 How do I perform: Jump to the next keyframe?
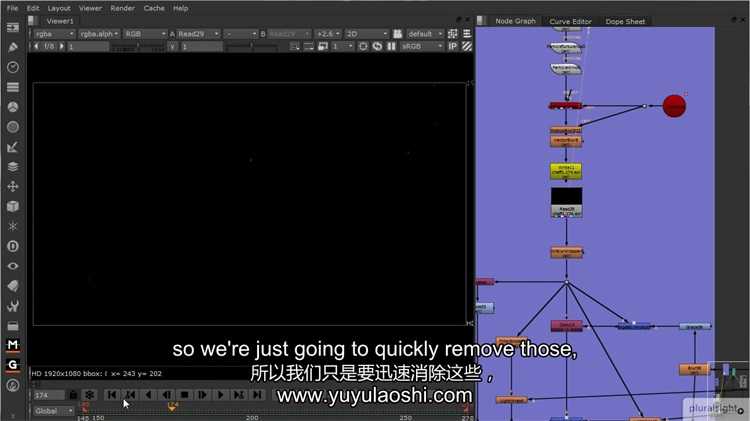239,395
